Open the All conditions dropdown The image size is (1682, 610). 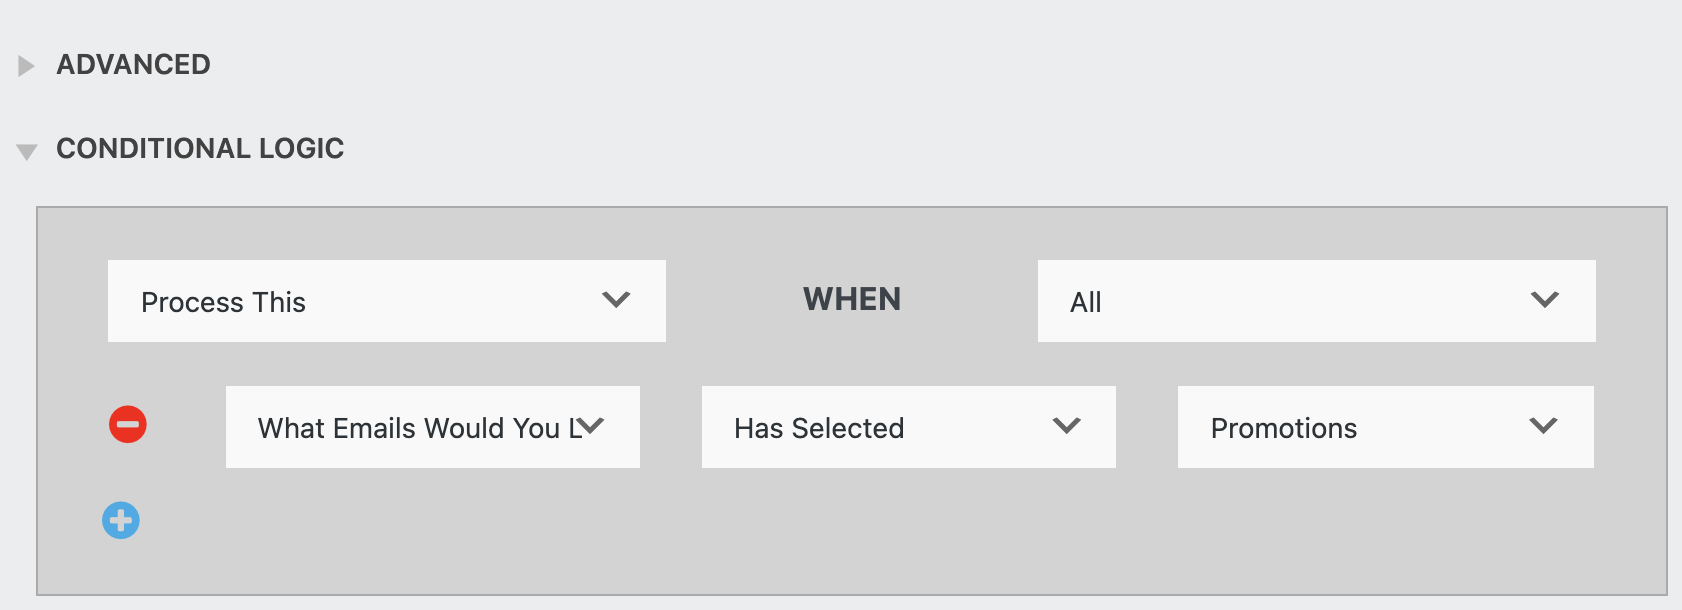(x=1315, y=300)
